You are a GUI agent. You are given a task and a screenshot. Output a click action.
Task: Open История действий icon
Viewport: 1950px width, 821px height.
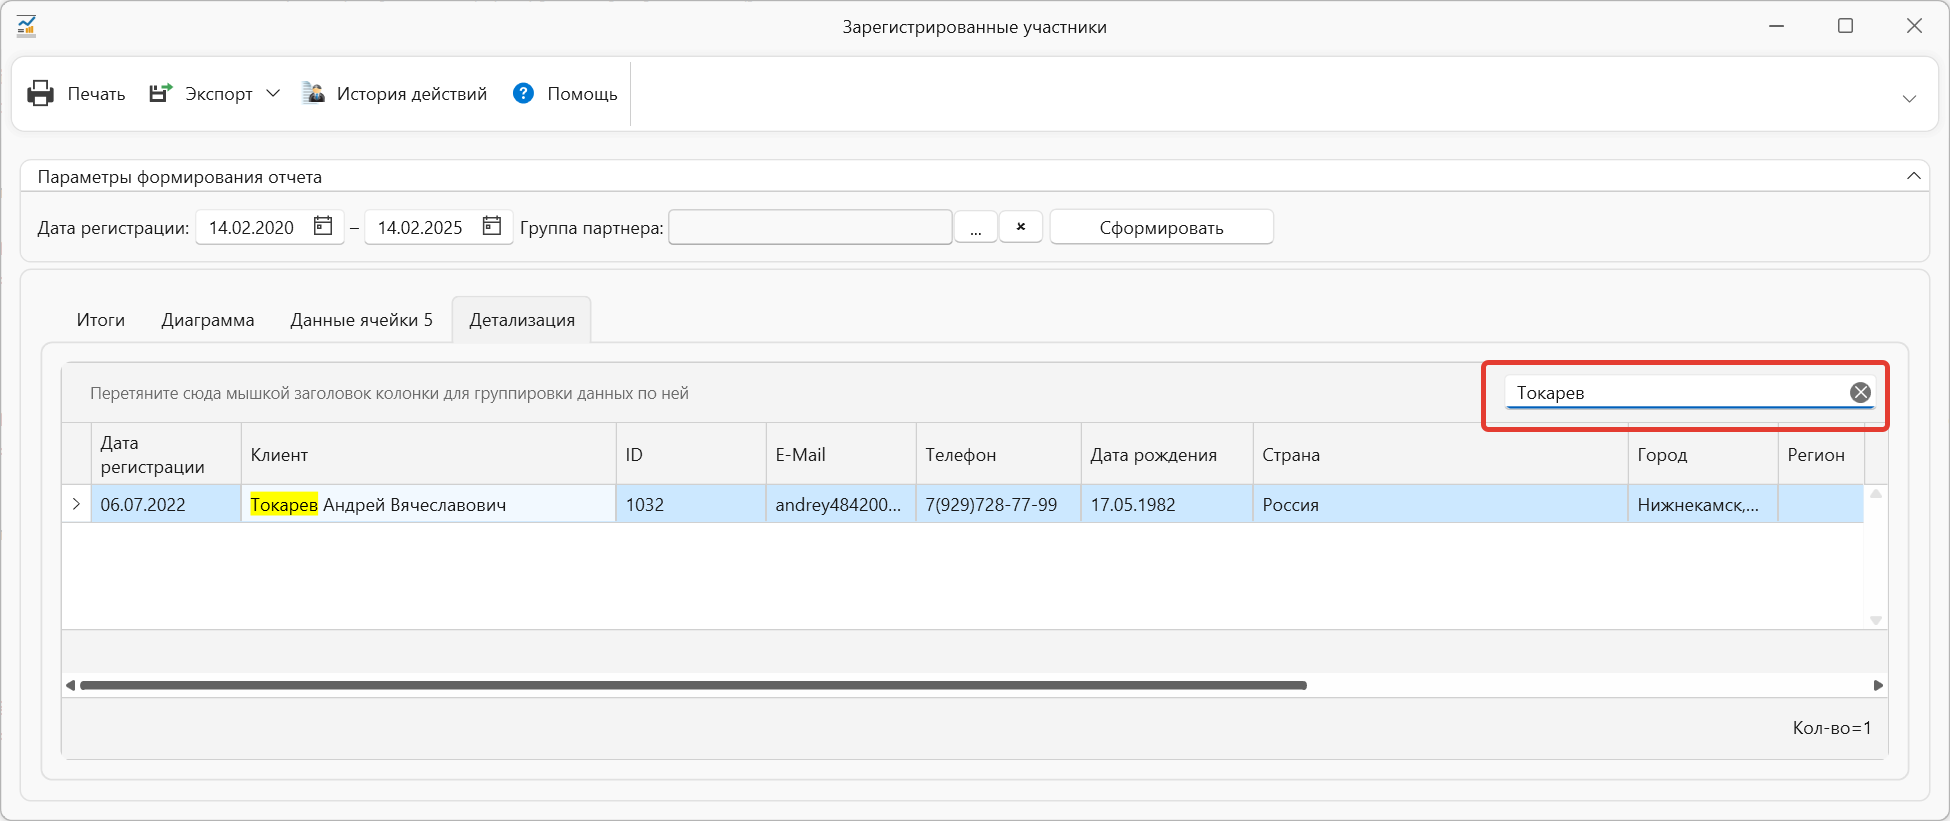tap(313, 93)
